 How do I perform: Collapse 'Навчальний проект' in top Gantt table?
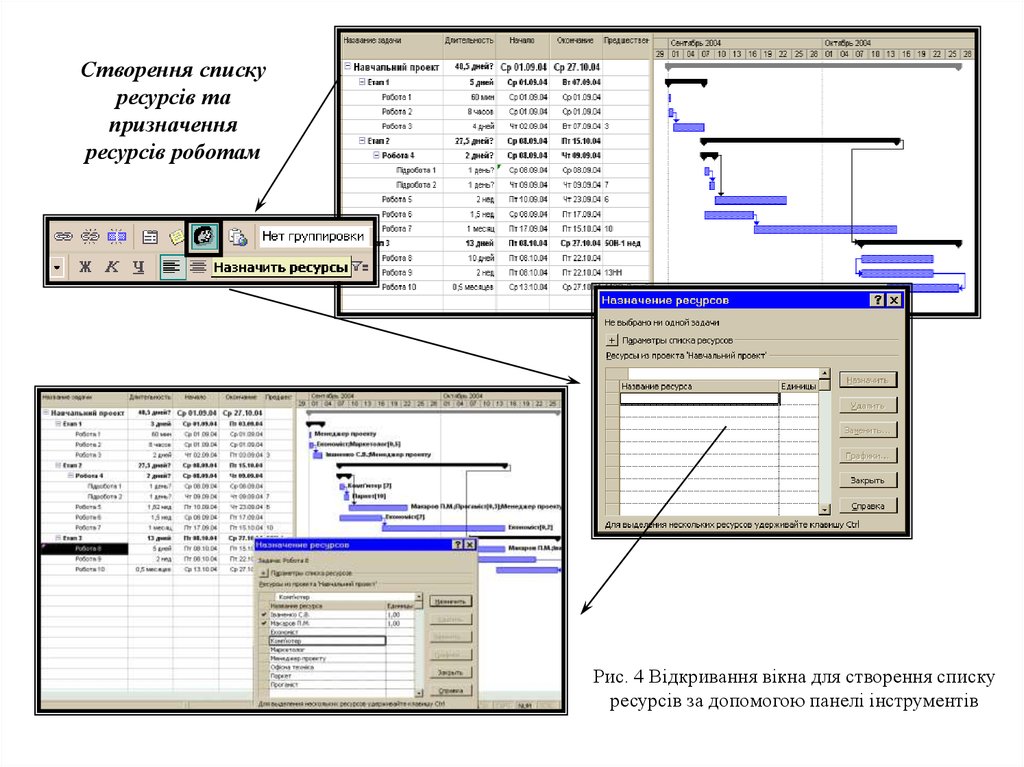point(347,67)
